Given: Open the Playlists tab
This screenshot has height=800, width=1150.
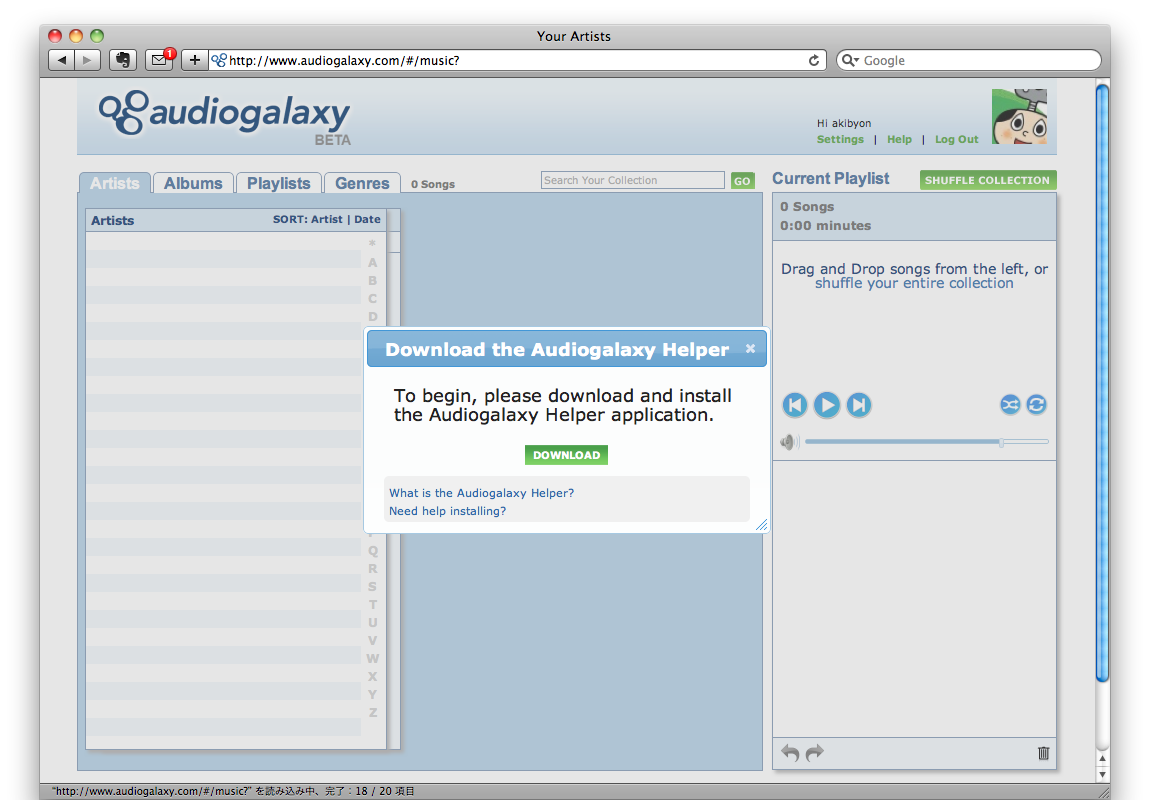Looking at the screenshot, I should point(279,183).
